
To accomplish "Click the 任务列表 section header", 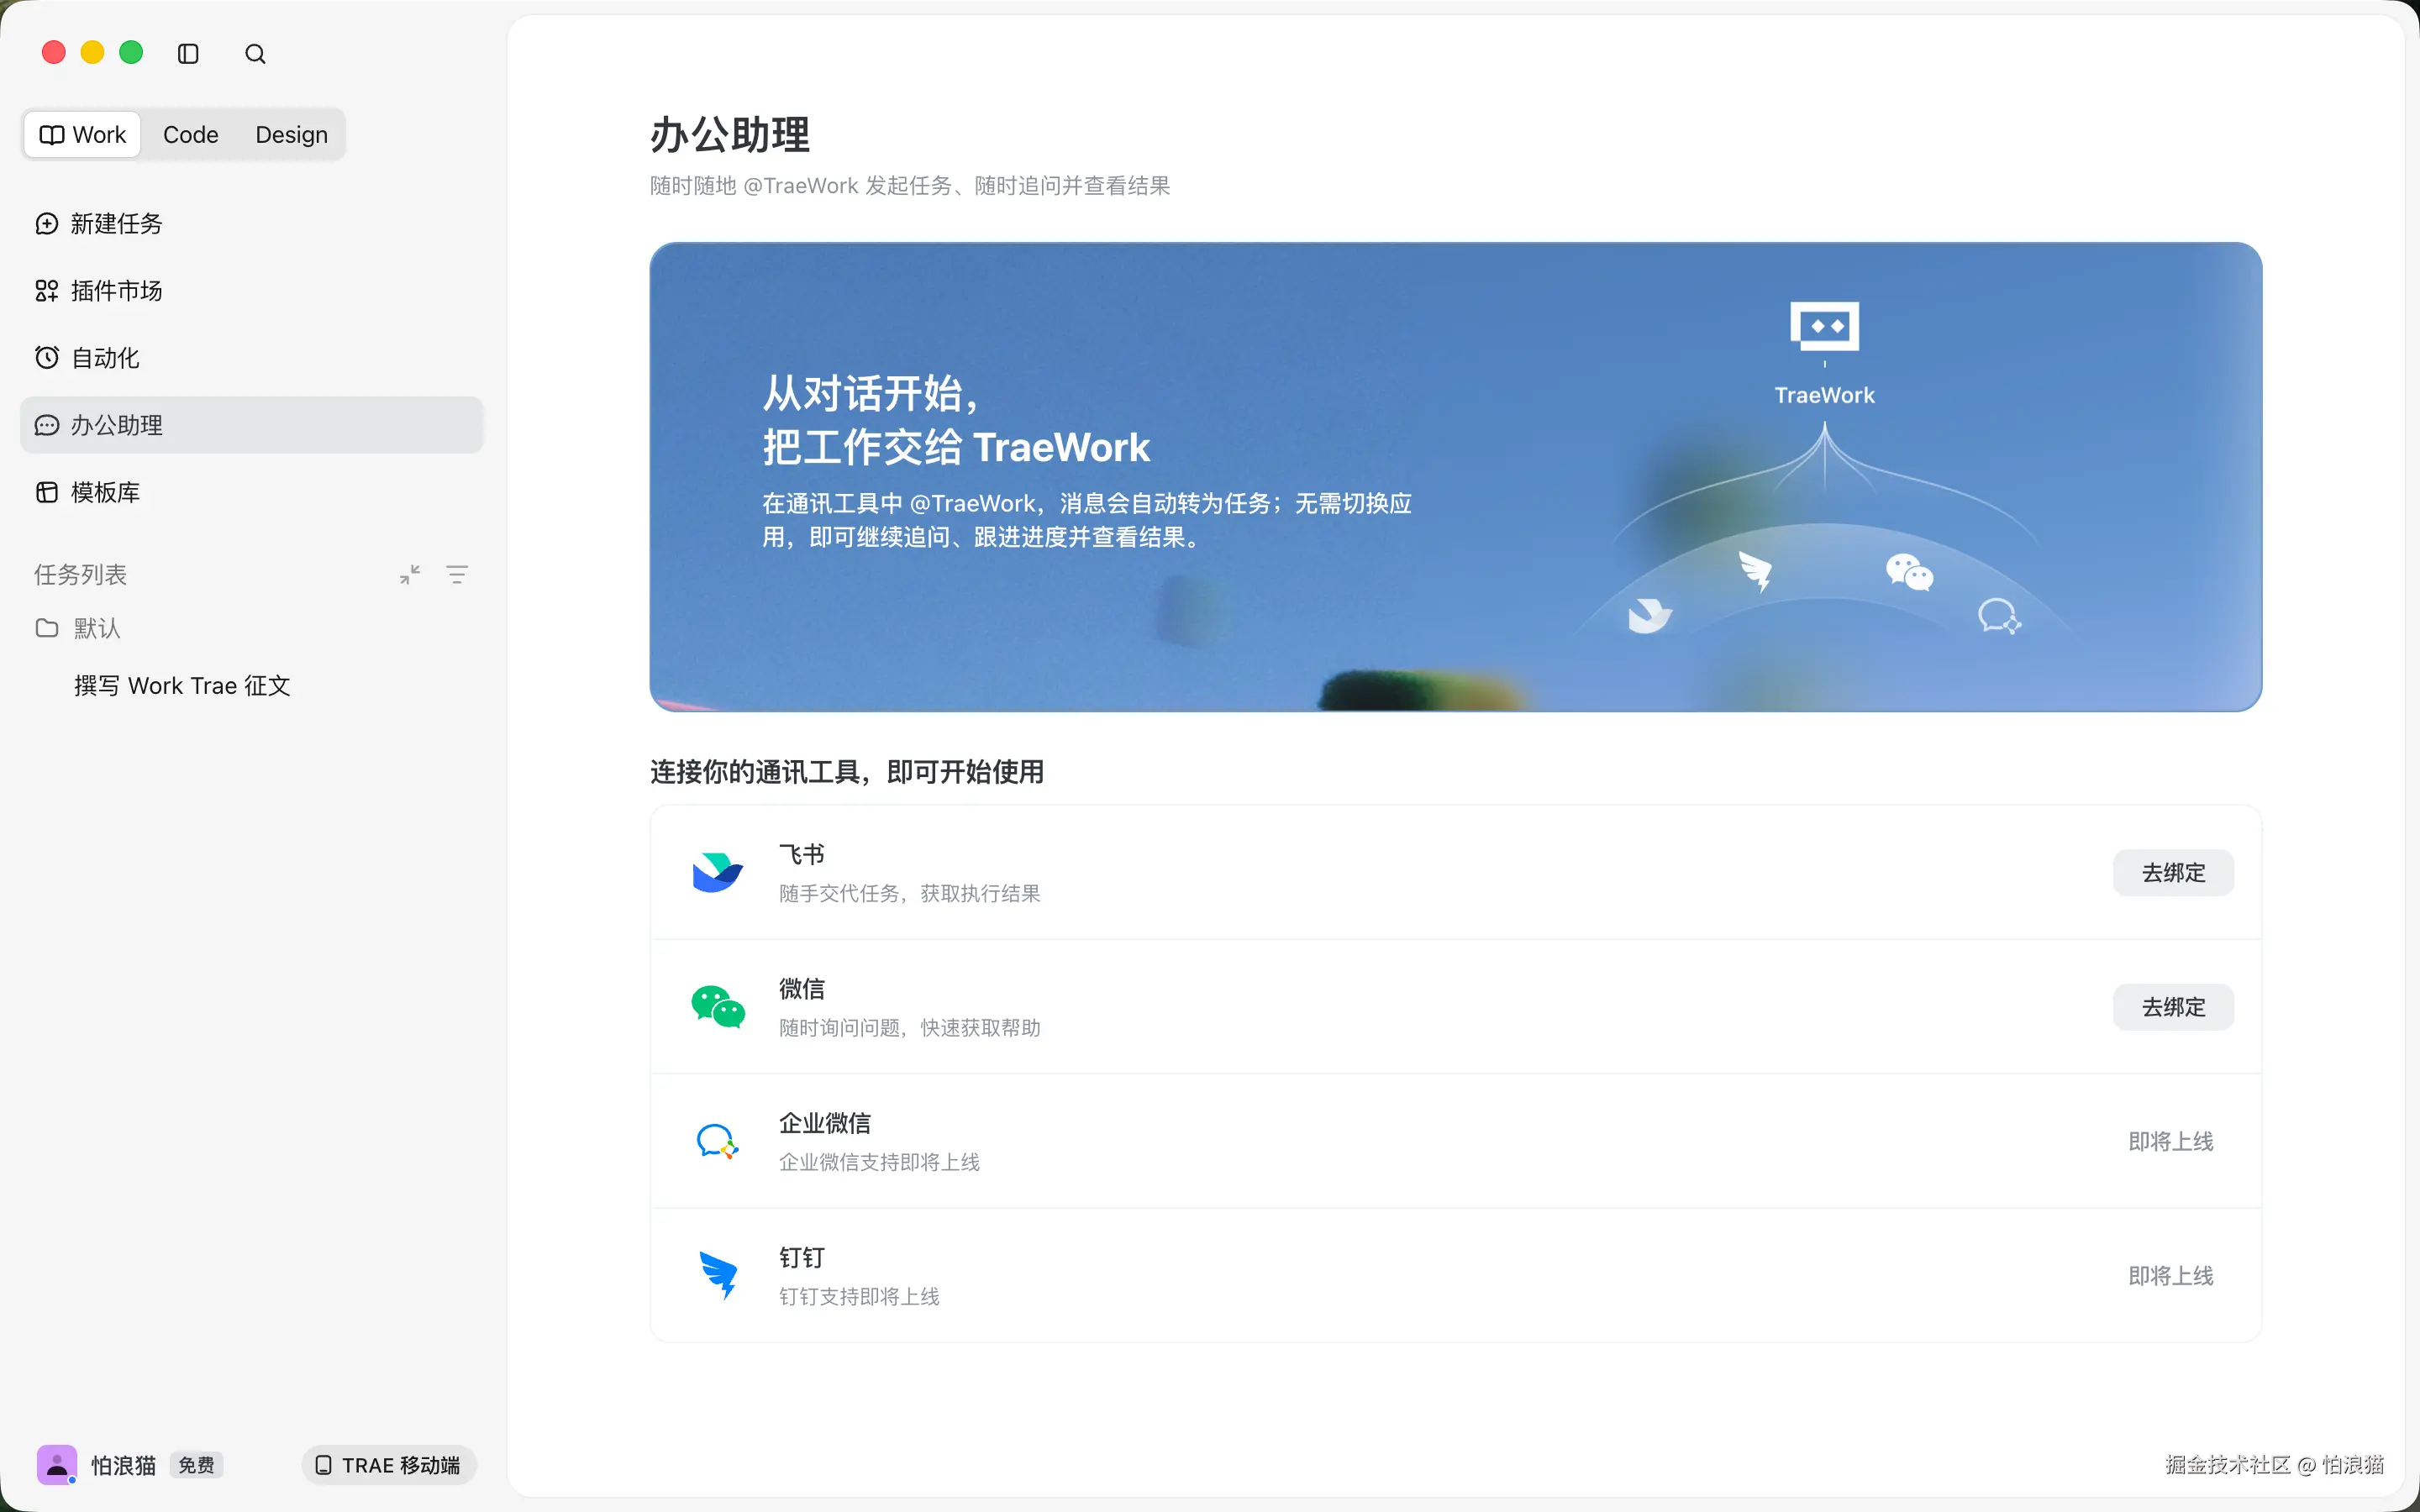I will [80, 575].
